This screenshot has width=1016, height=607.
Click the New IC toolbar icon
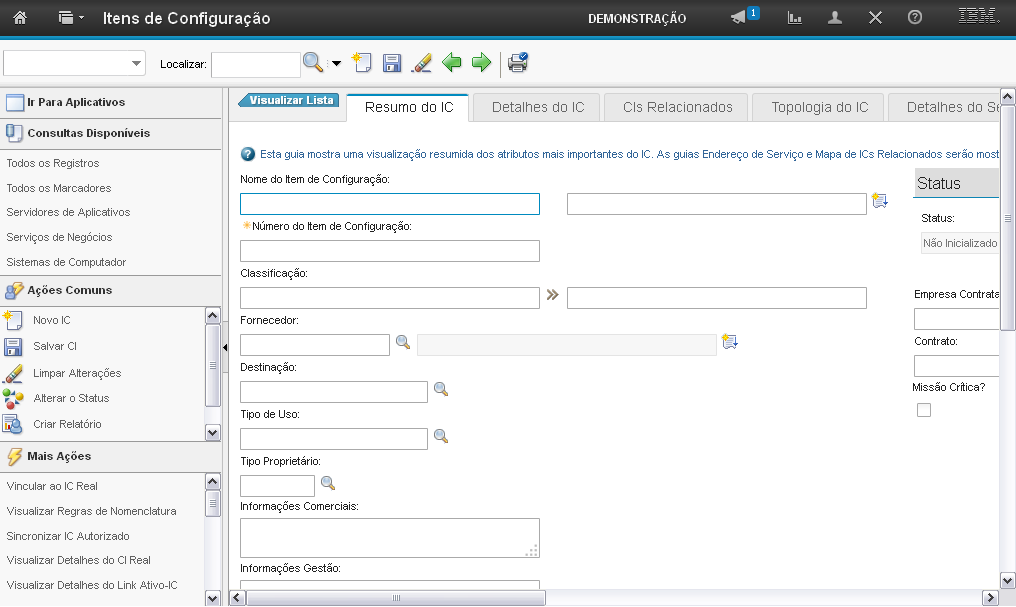click(362, 63)
